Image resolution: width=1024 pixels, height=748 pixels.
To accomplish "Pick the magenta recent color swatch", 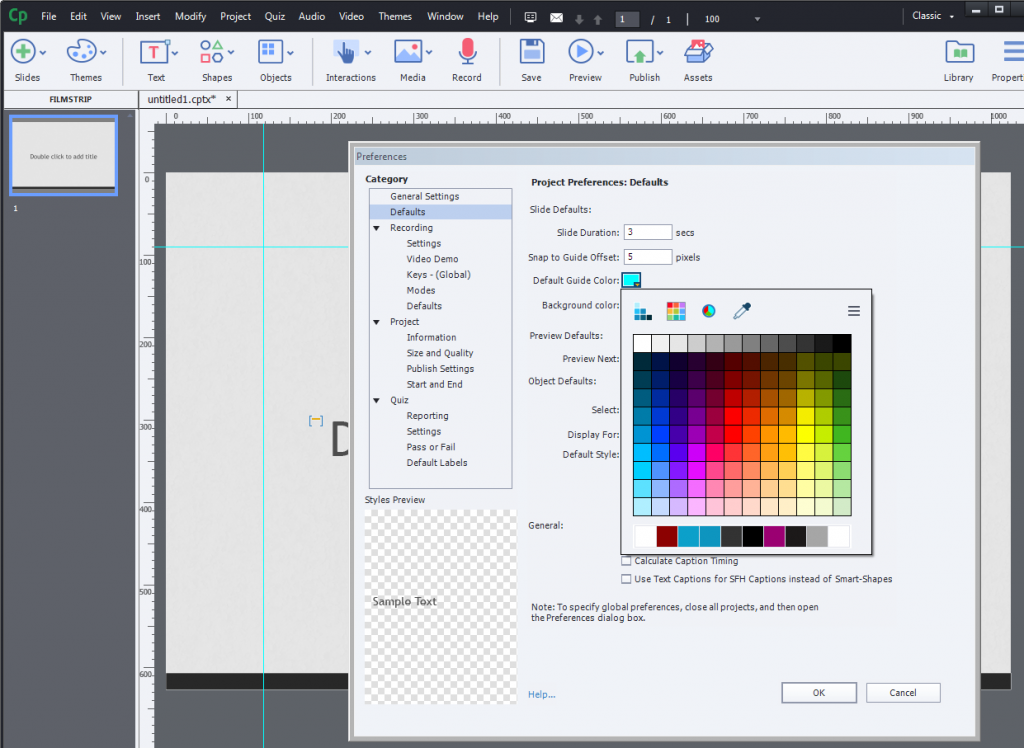I will point(774,536).
